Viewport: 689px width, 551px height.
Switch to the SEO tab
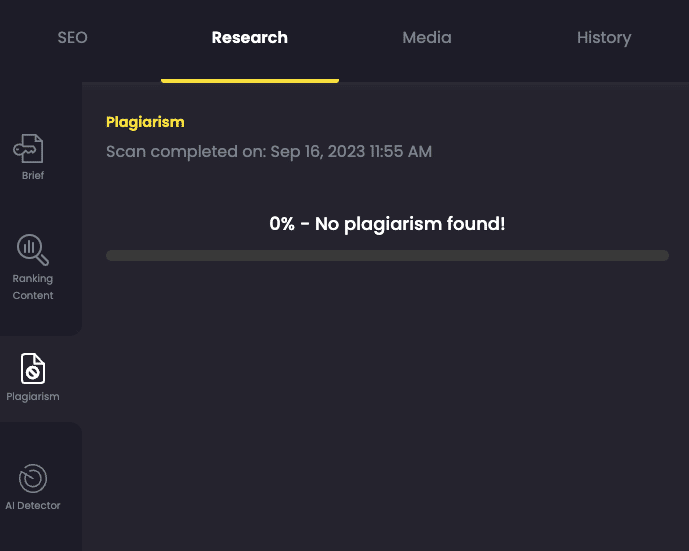pyautogui.click(x=73, y=37)
